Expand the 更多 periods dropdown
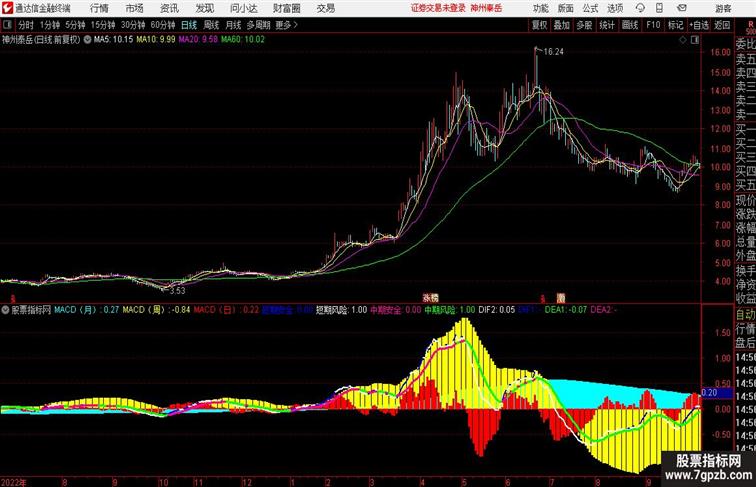This screenshot has height=487, width=756. pyautogui.click(x=287, y=25)
